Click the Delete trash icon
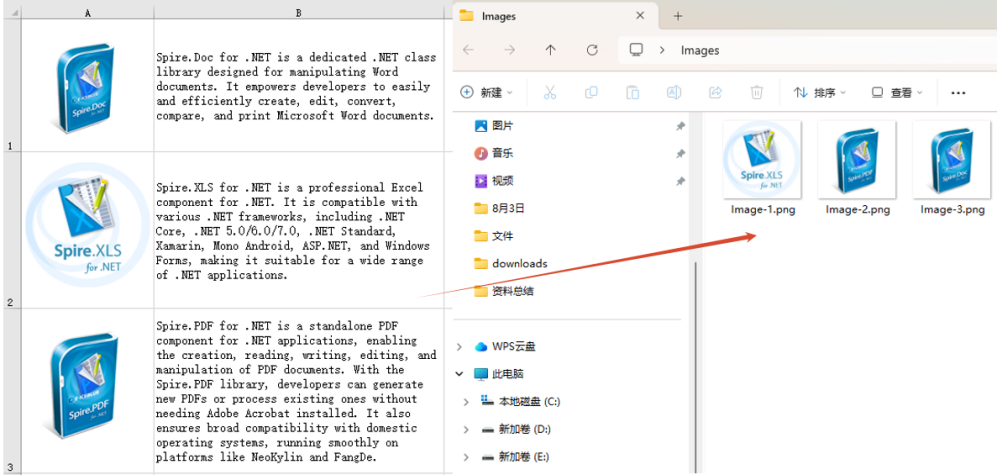 757,92
